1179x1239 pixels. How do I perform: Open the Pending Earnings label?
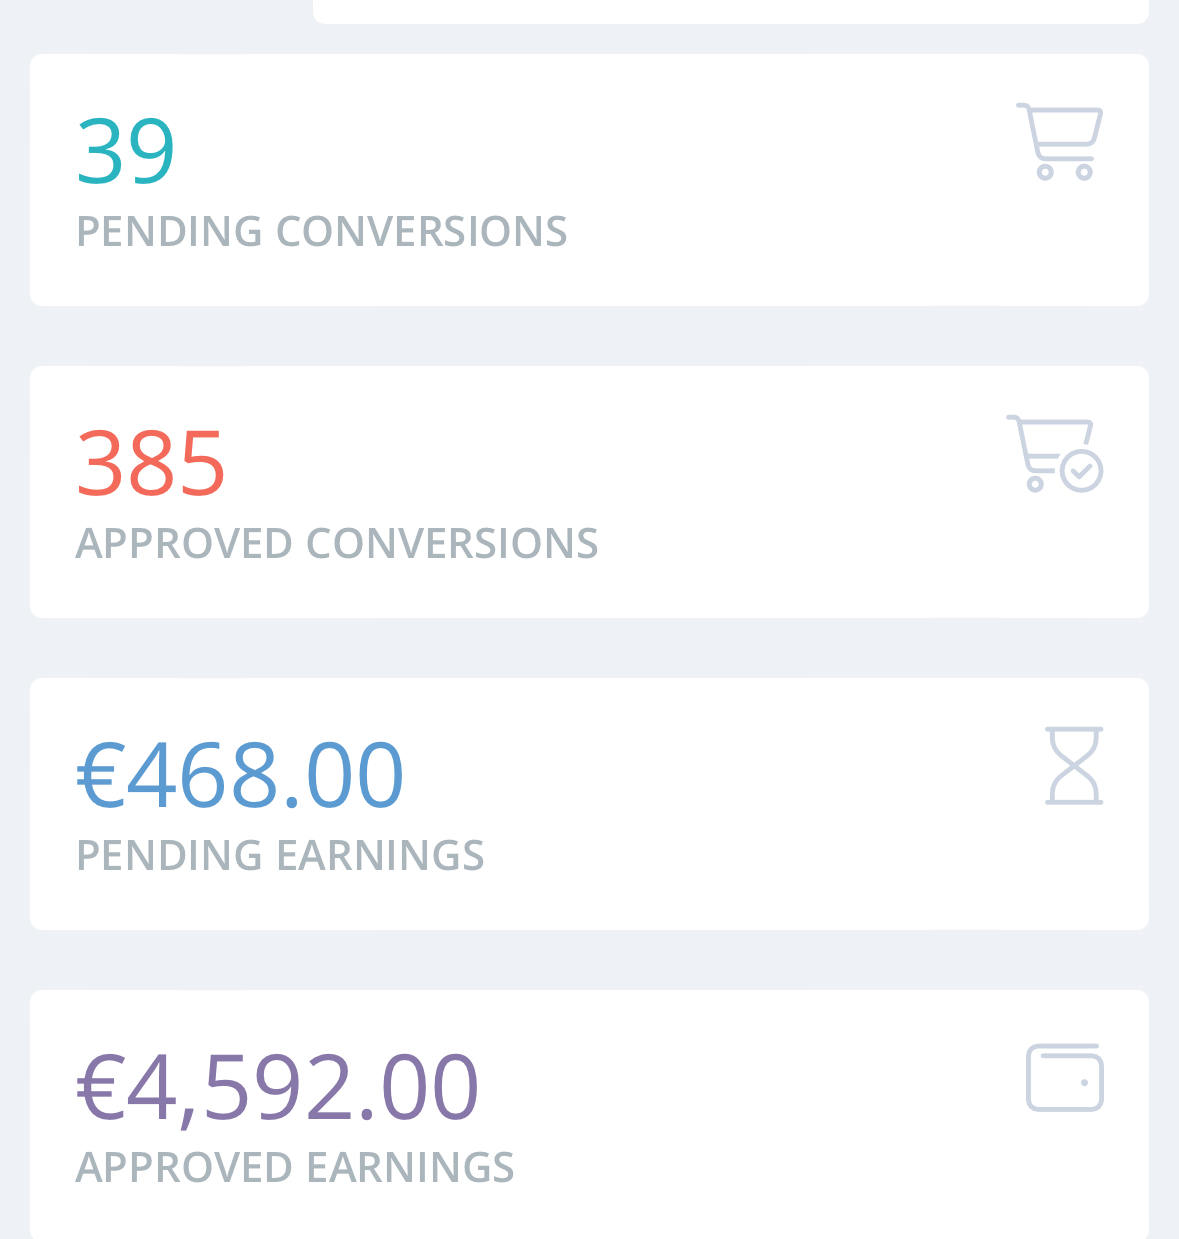280,855
